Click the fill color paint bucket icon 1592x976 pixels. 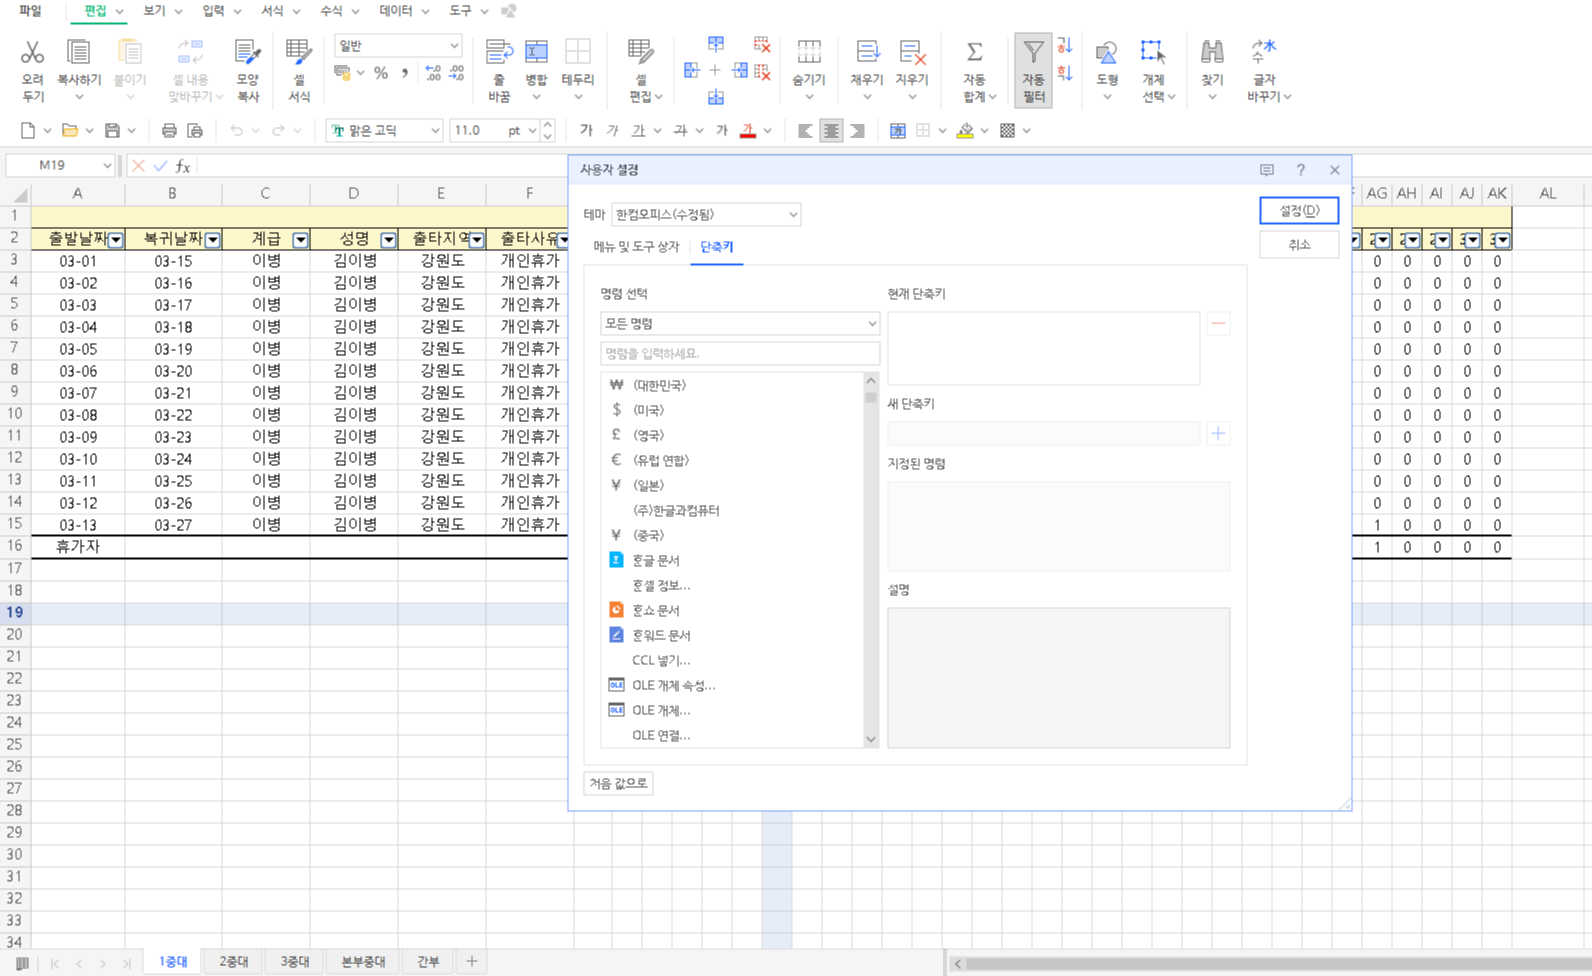point(965,130)
